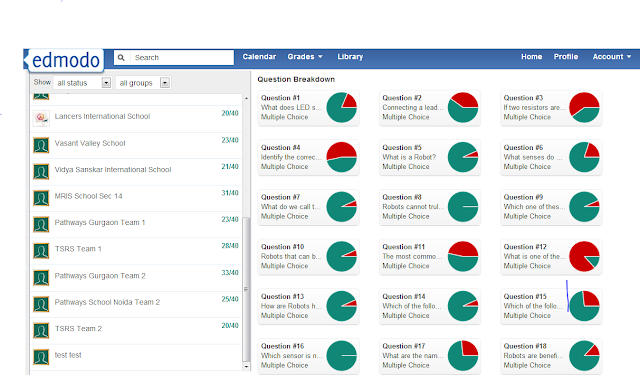Screen dimensions: 640x375
Task: Click TSRS Team 1 avatar icon
Action: tap(41, 251)
